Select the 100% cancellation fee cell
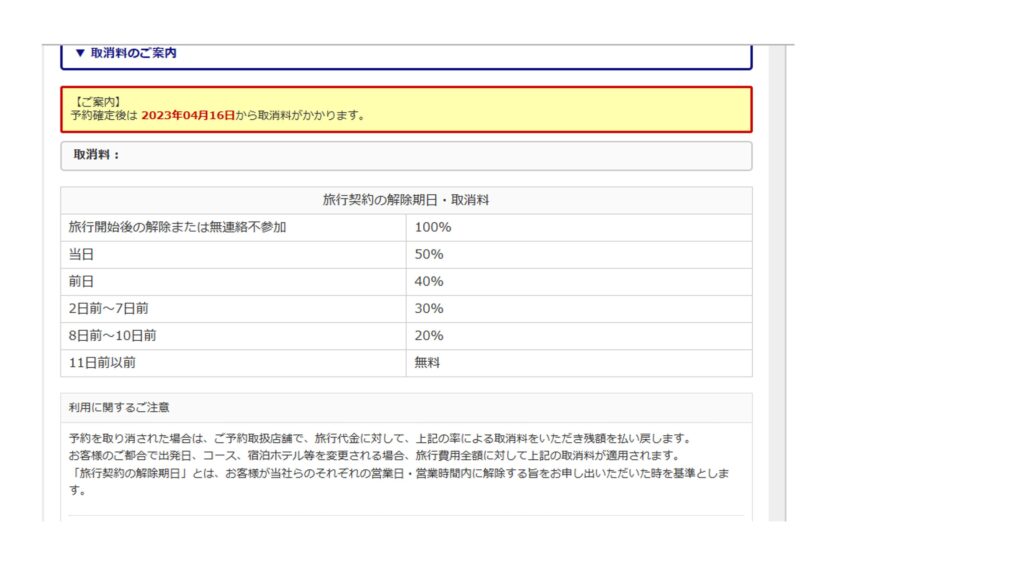 pyautogui.click(x=433, y=227)
